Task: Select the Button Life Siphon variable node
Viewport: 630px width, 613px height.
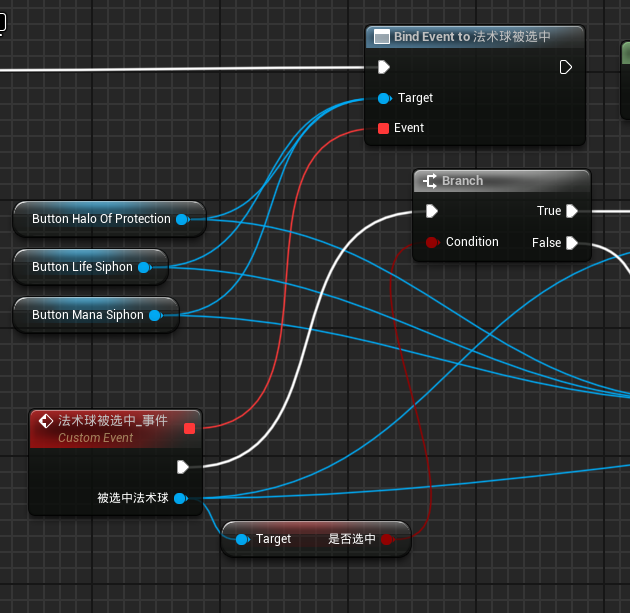Action: coord(90,267)
